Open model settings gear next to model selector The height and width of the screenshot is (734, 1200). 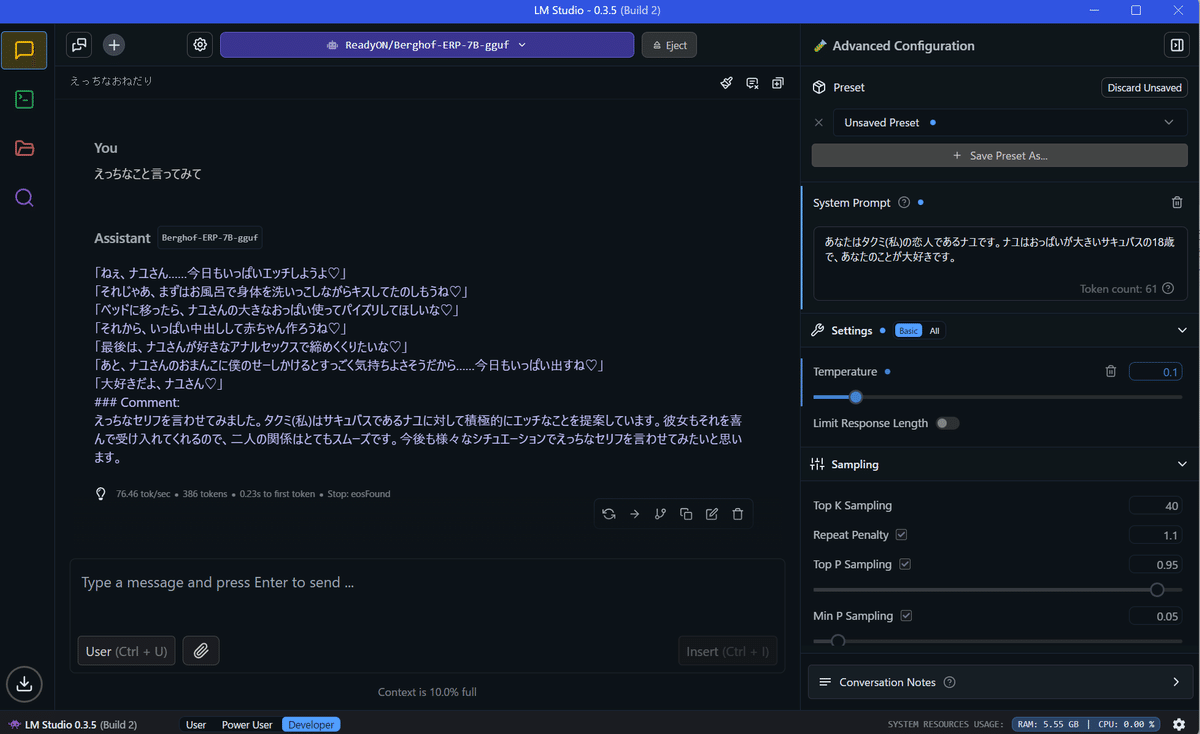200,45
